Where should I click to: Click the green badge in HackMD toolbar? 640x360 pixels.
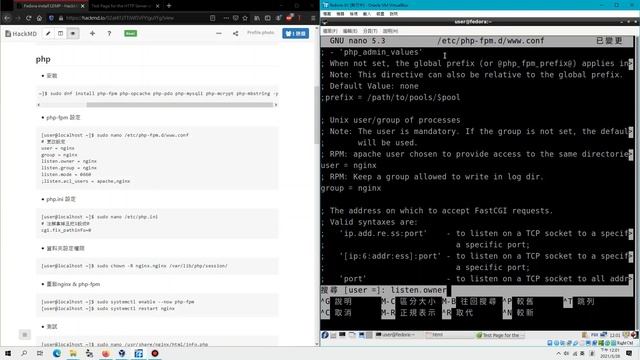pyautogui.click(x=131, y=33)
